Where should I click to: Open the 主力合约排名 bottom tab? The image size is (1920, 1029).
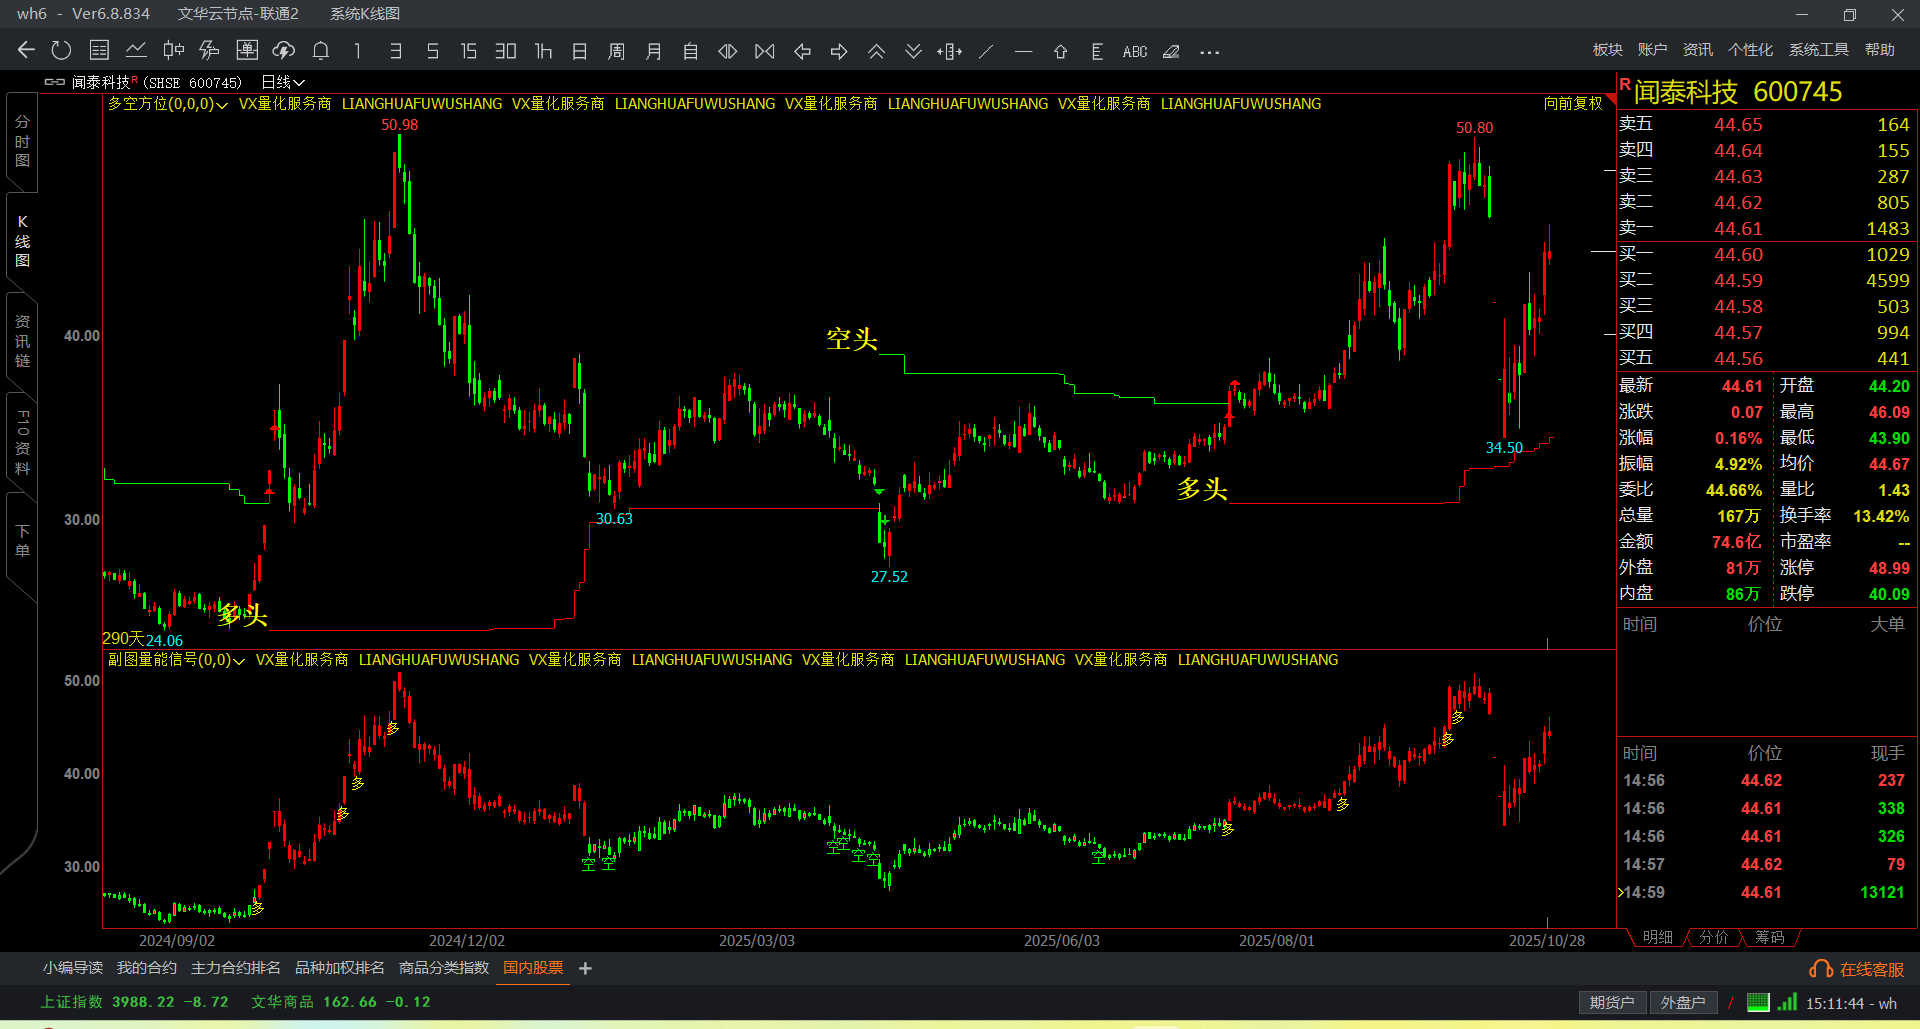pyautogui.click(x=235, y=968)
